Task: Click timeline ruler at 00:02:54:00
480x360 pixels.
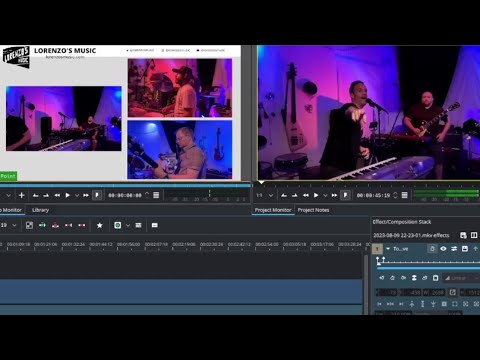Action: pos(267,244)
